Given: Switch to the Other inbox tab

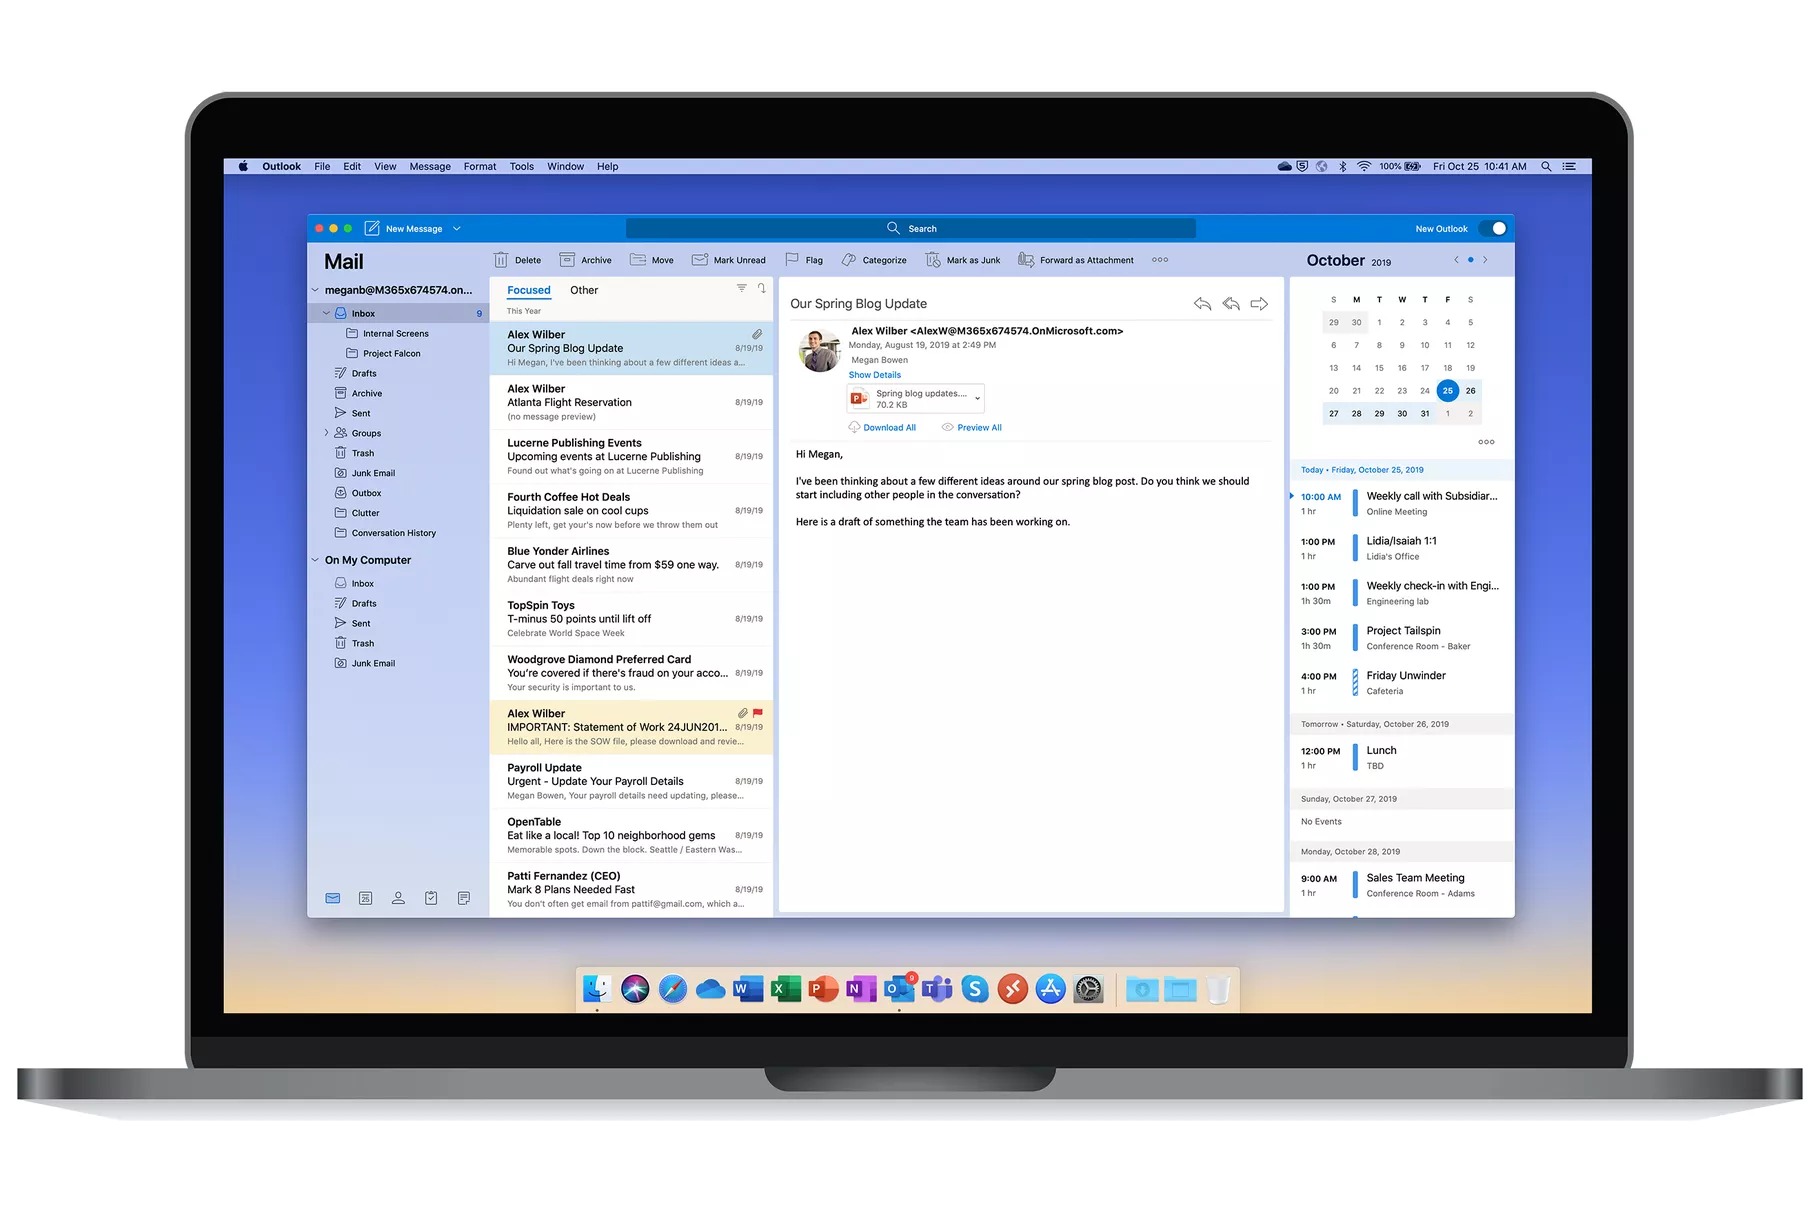Looking at the screenshot, I should [584, 290].
